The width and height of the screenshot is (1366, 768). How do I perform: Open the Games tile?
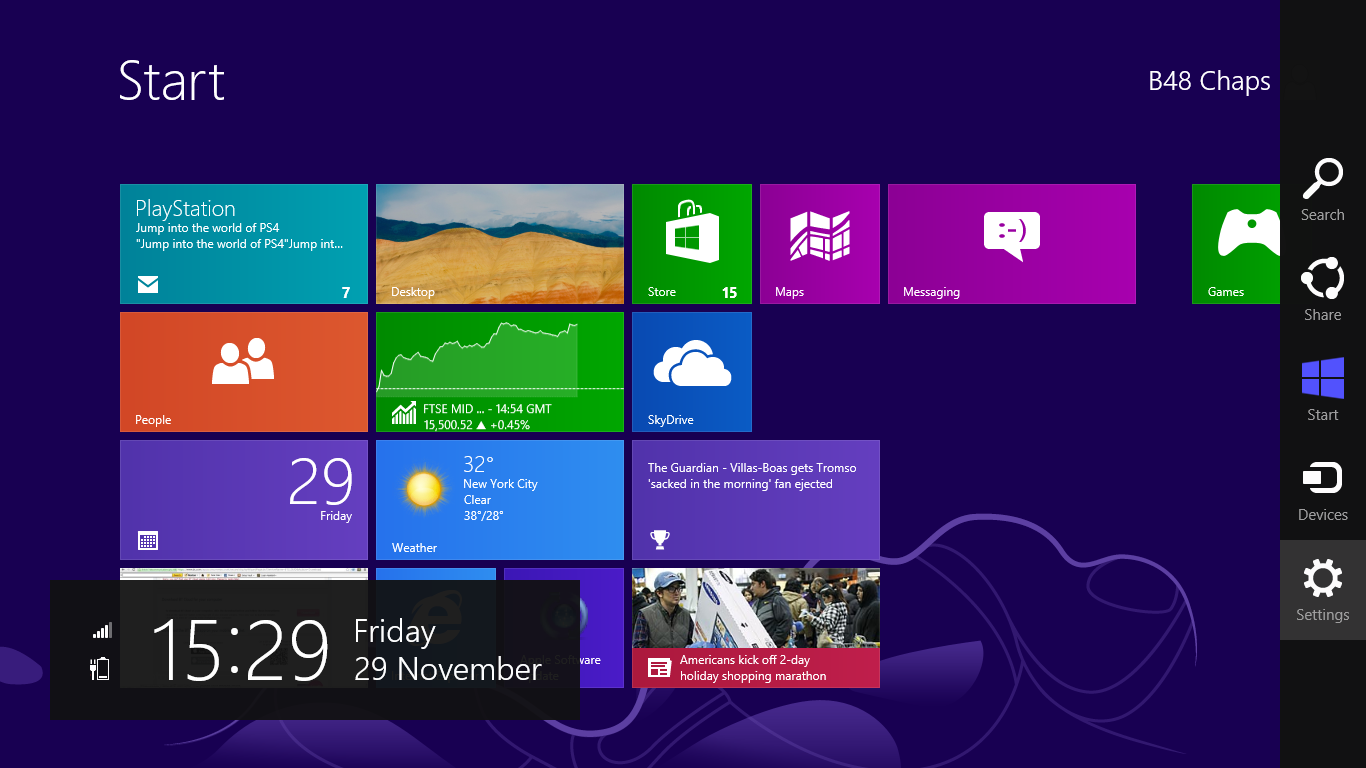point(1236,244)
